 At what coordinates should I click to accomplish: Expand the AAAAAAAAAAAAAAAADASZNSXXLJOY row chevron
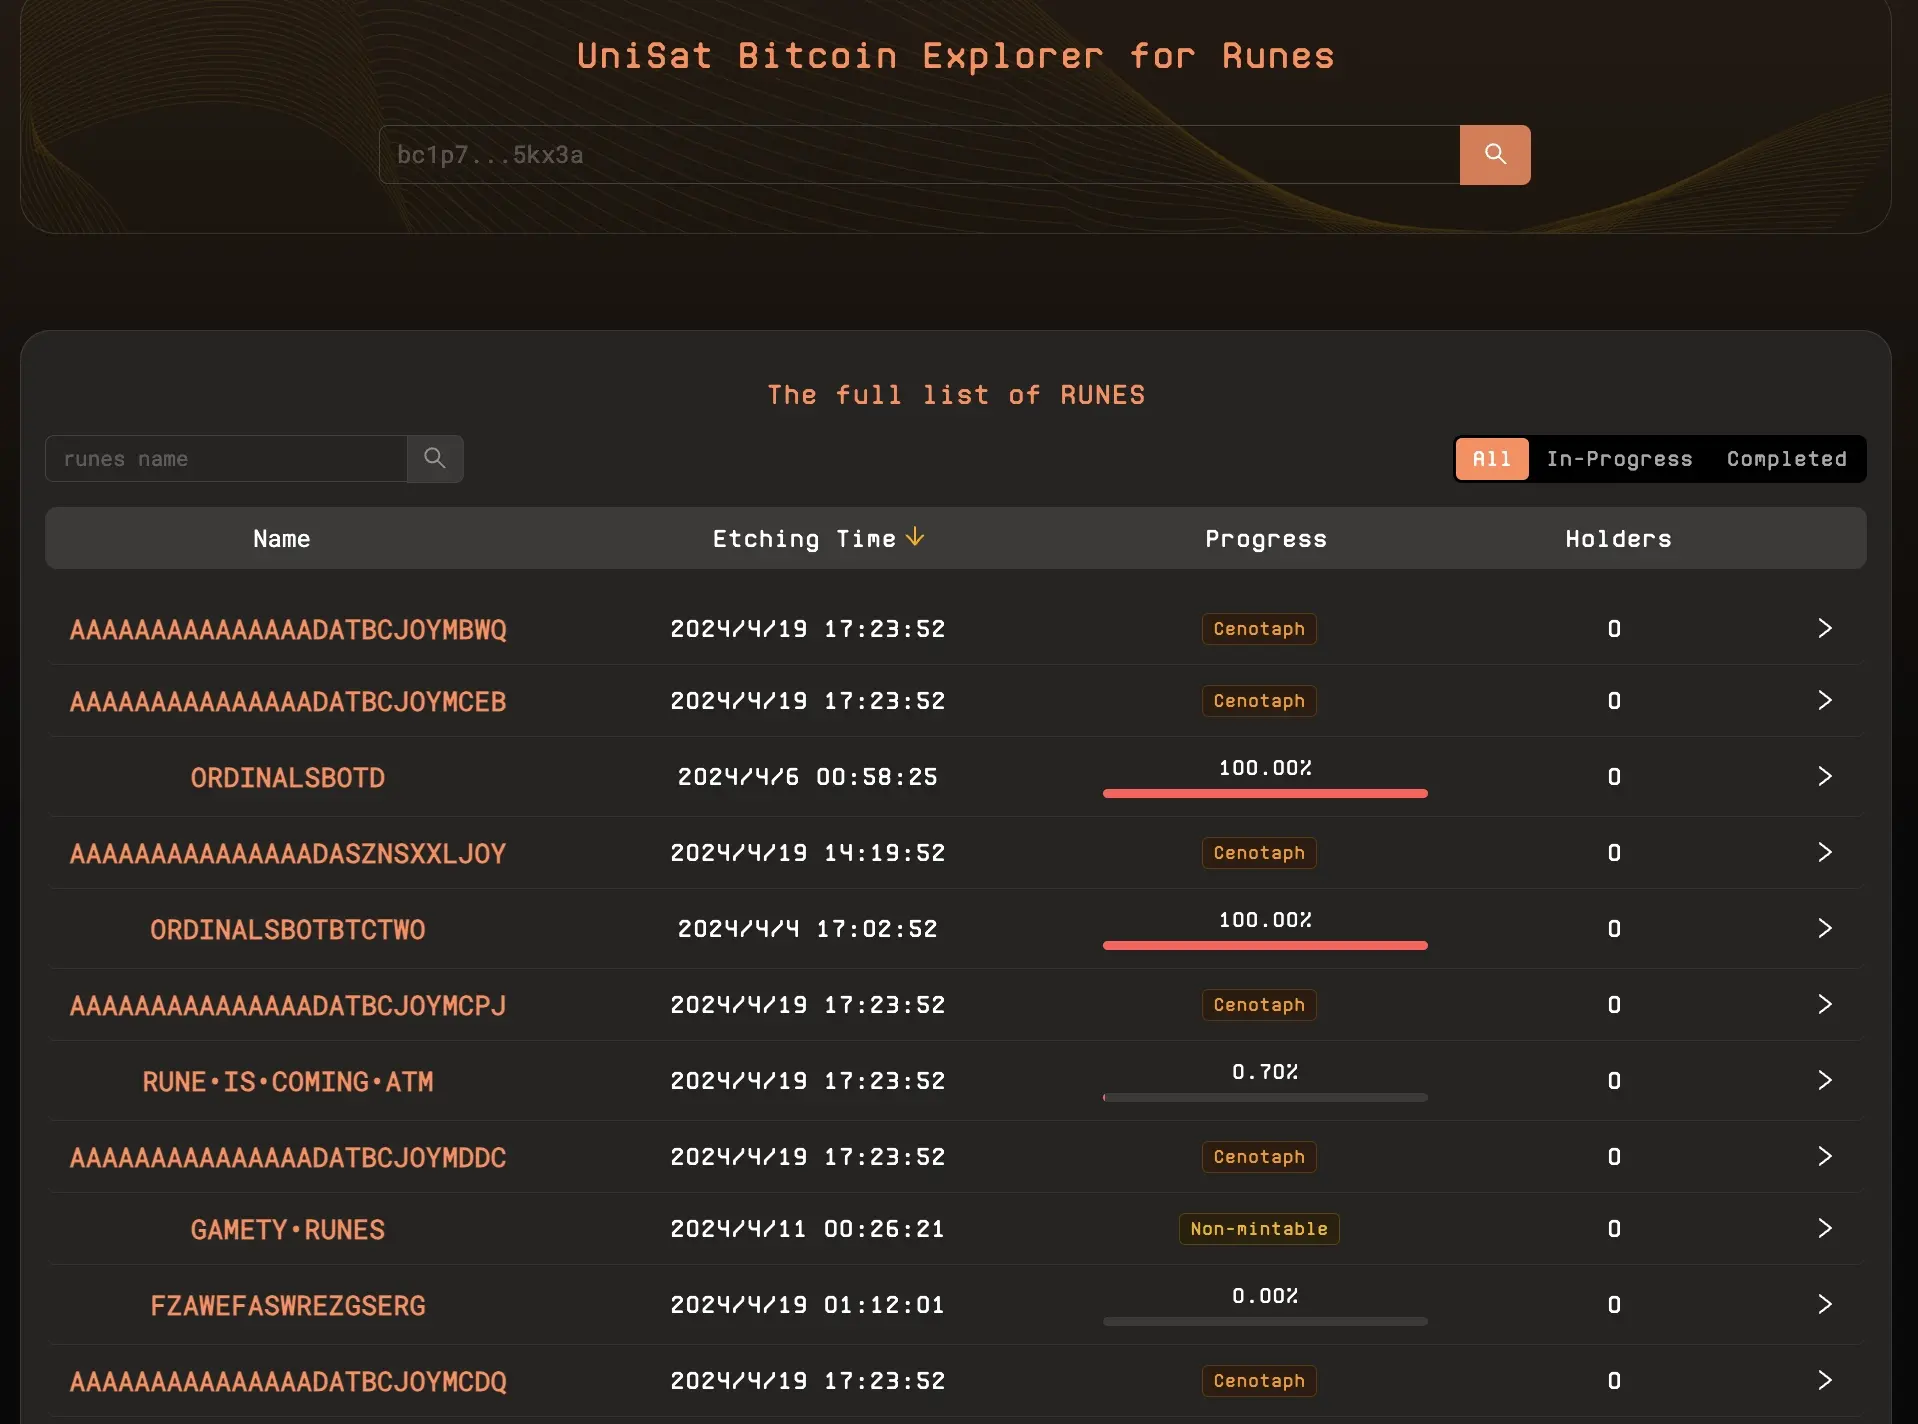tap(1824, 853)
